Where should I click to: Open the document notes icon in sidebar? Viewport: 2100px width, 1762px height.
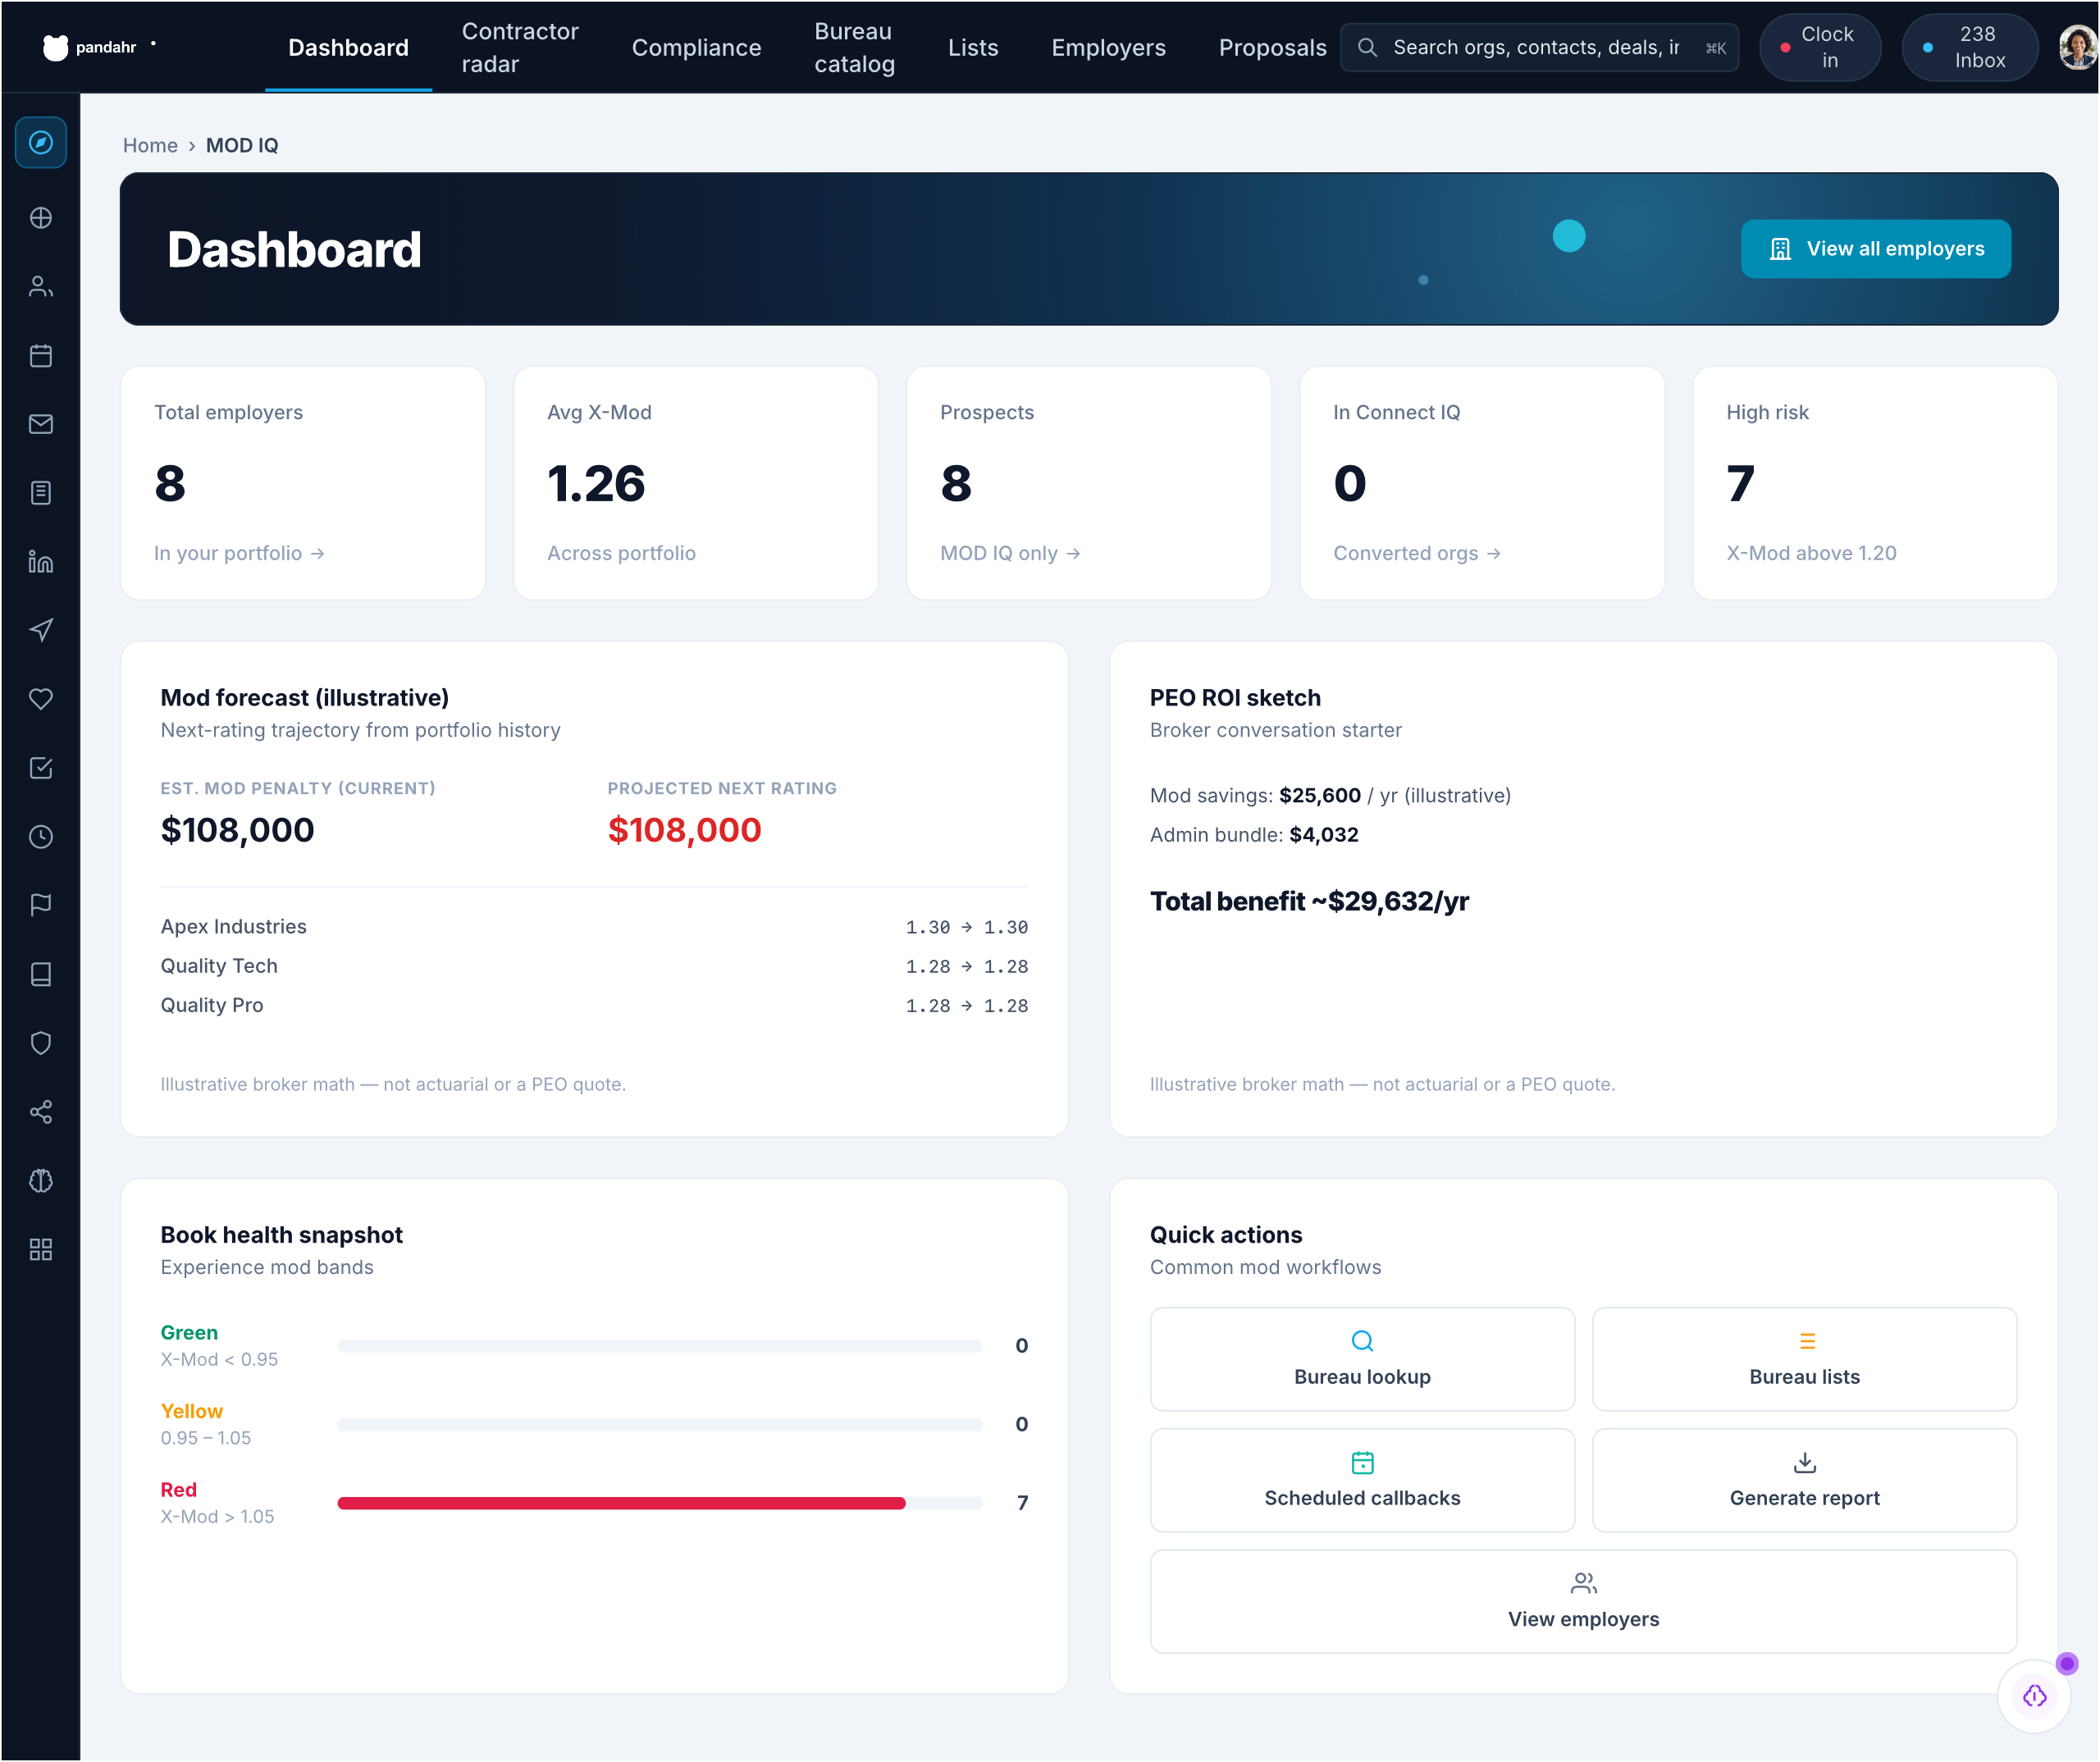coord(41,493)
